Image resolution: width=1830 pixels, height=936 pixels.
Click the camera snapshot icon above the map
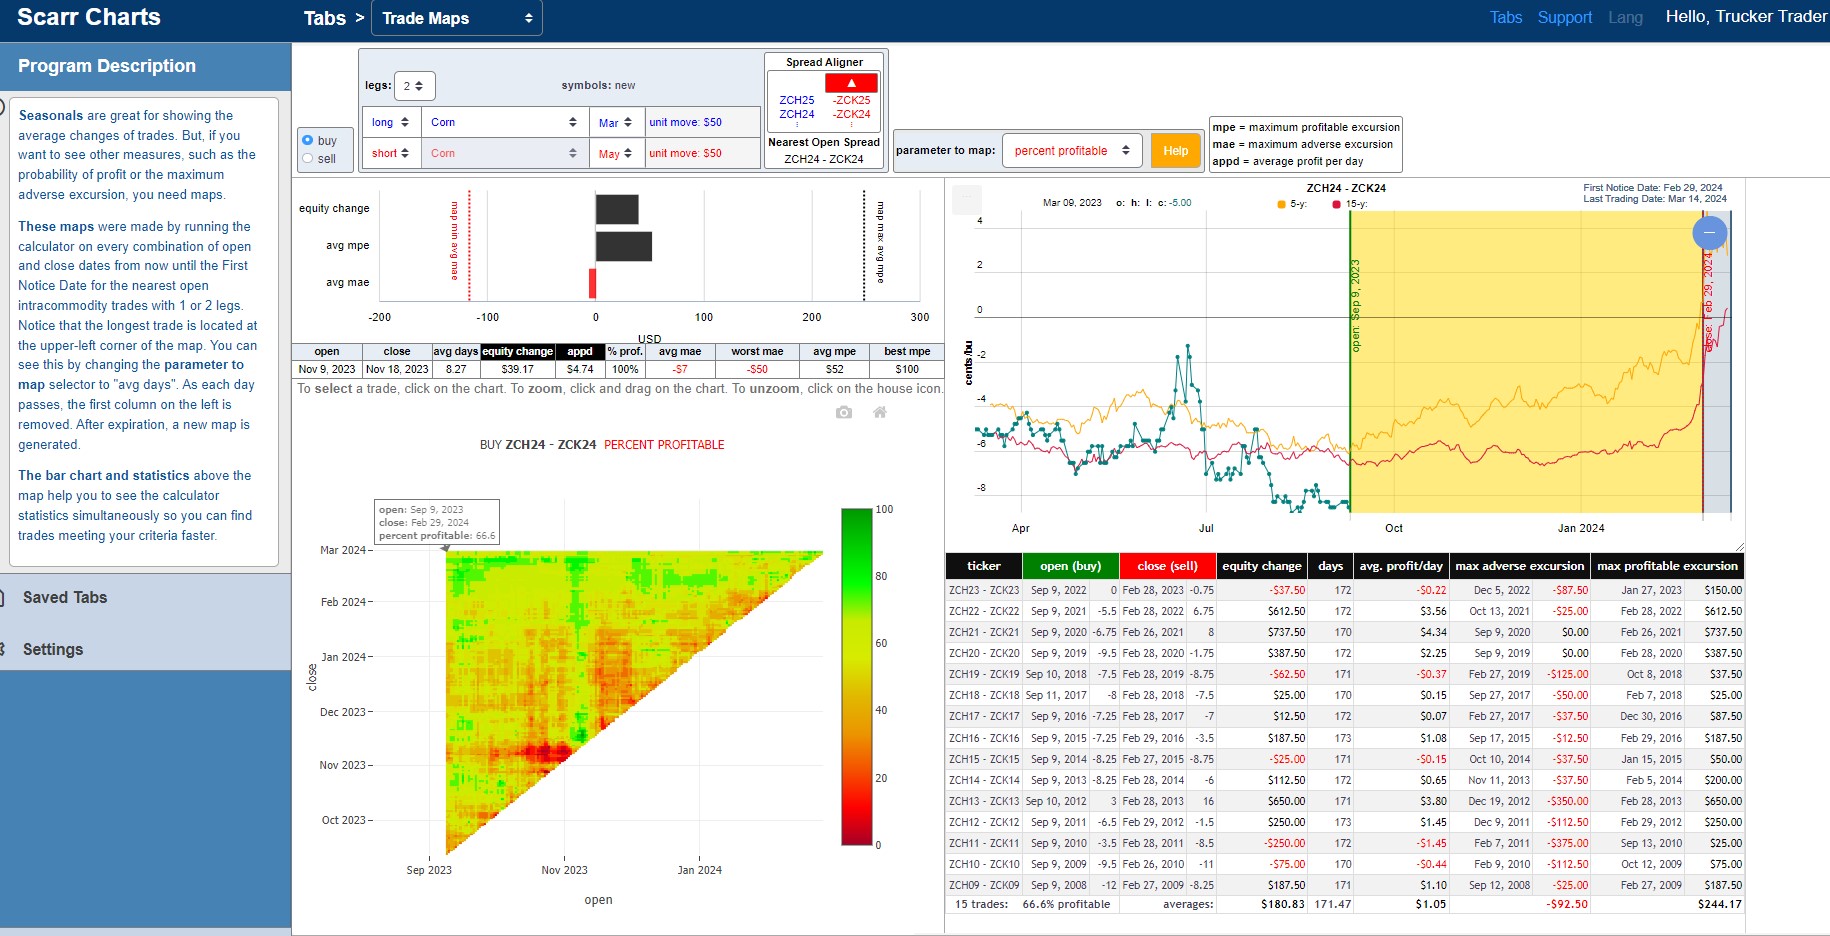pyautogui.click(x=844, y=412)
